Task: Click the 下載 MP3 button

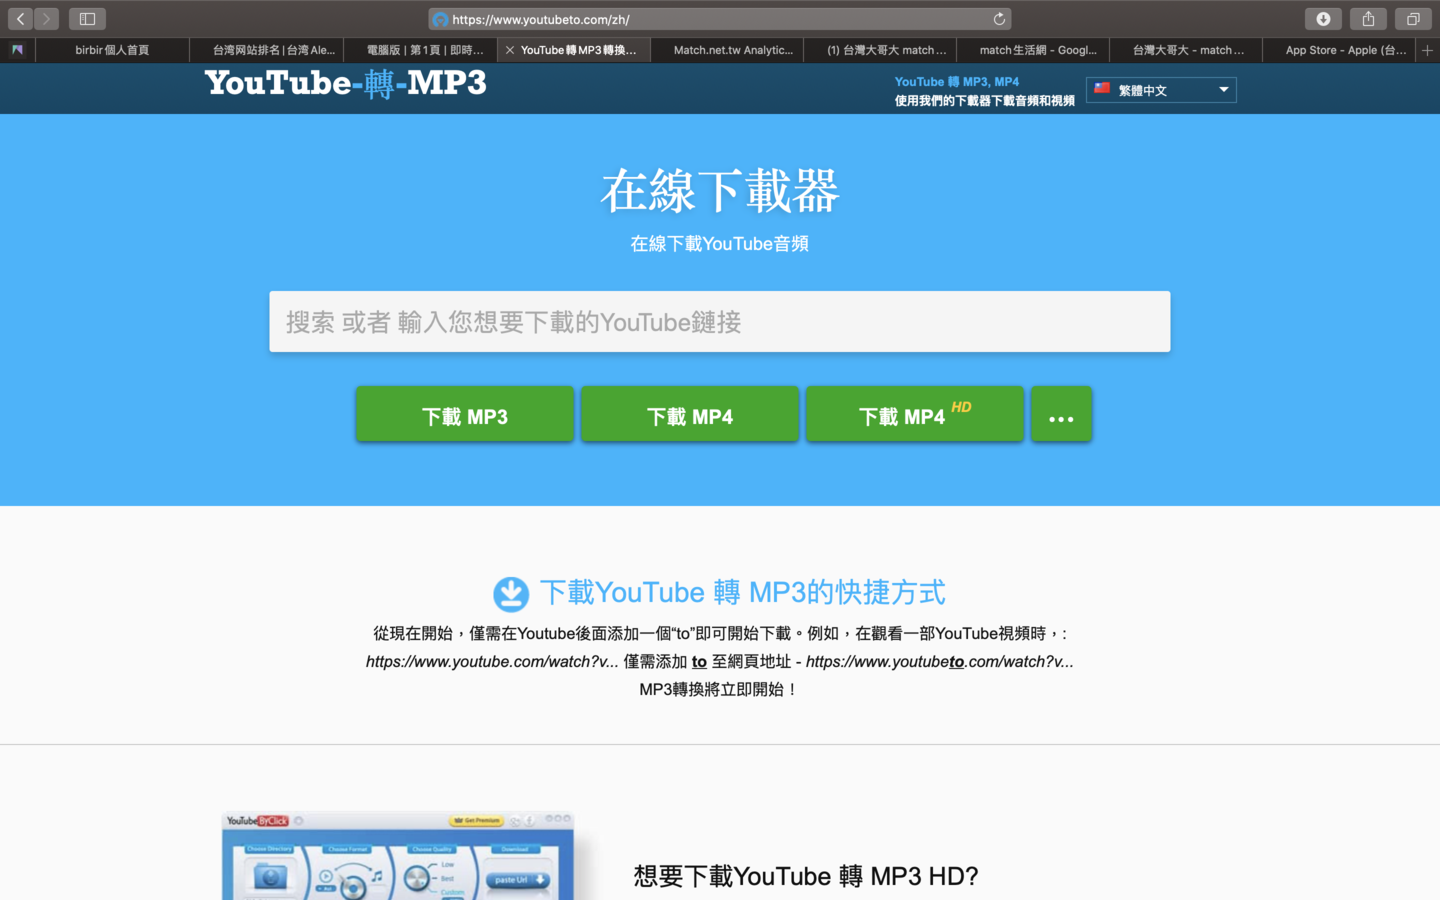Action: tap(465, 414)
